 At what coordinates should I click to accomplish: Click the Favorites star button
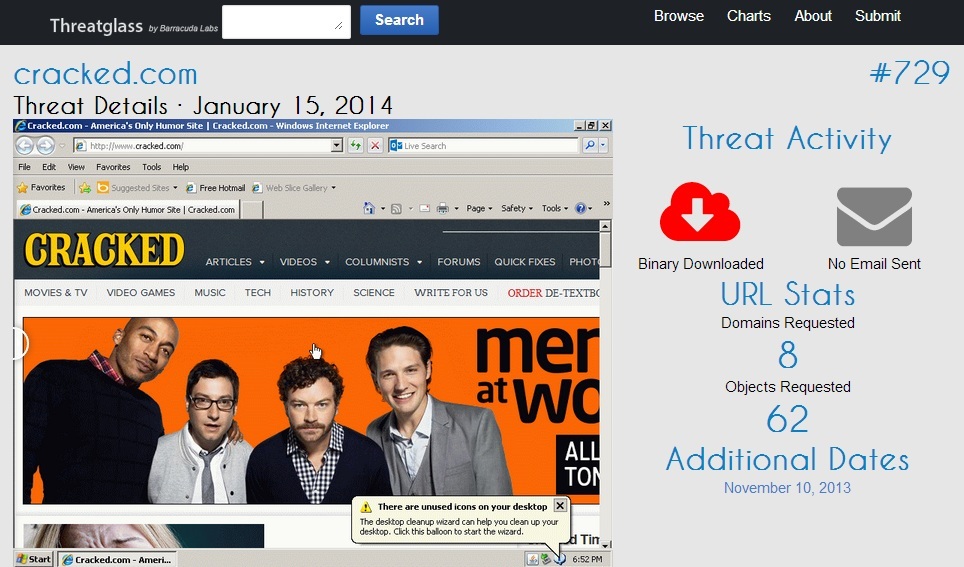coord(41,188)
